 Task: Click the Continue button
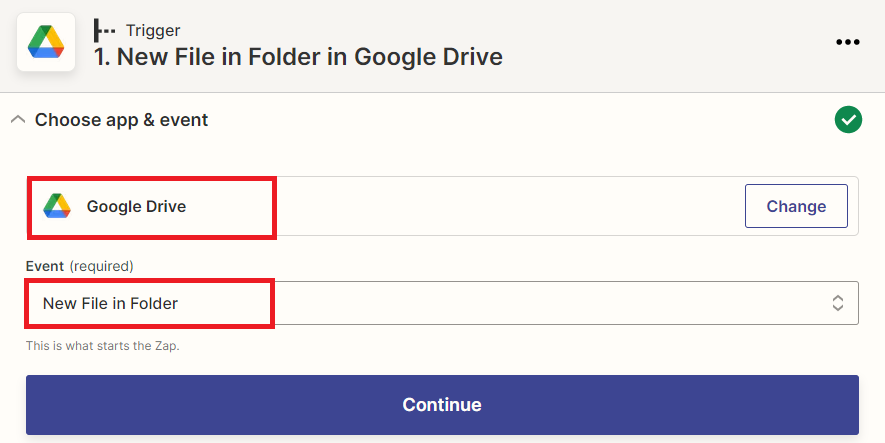point(442,405)
